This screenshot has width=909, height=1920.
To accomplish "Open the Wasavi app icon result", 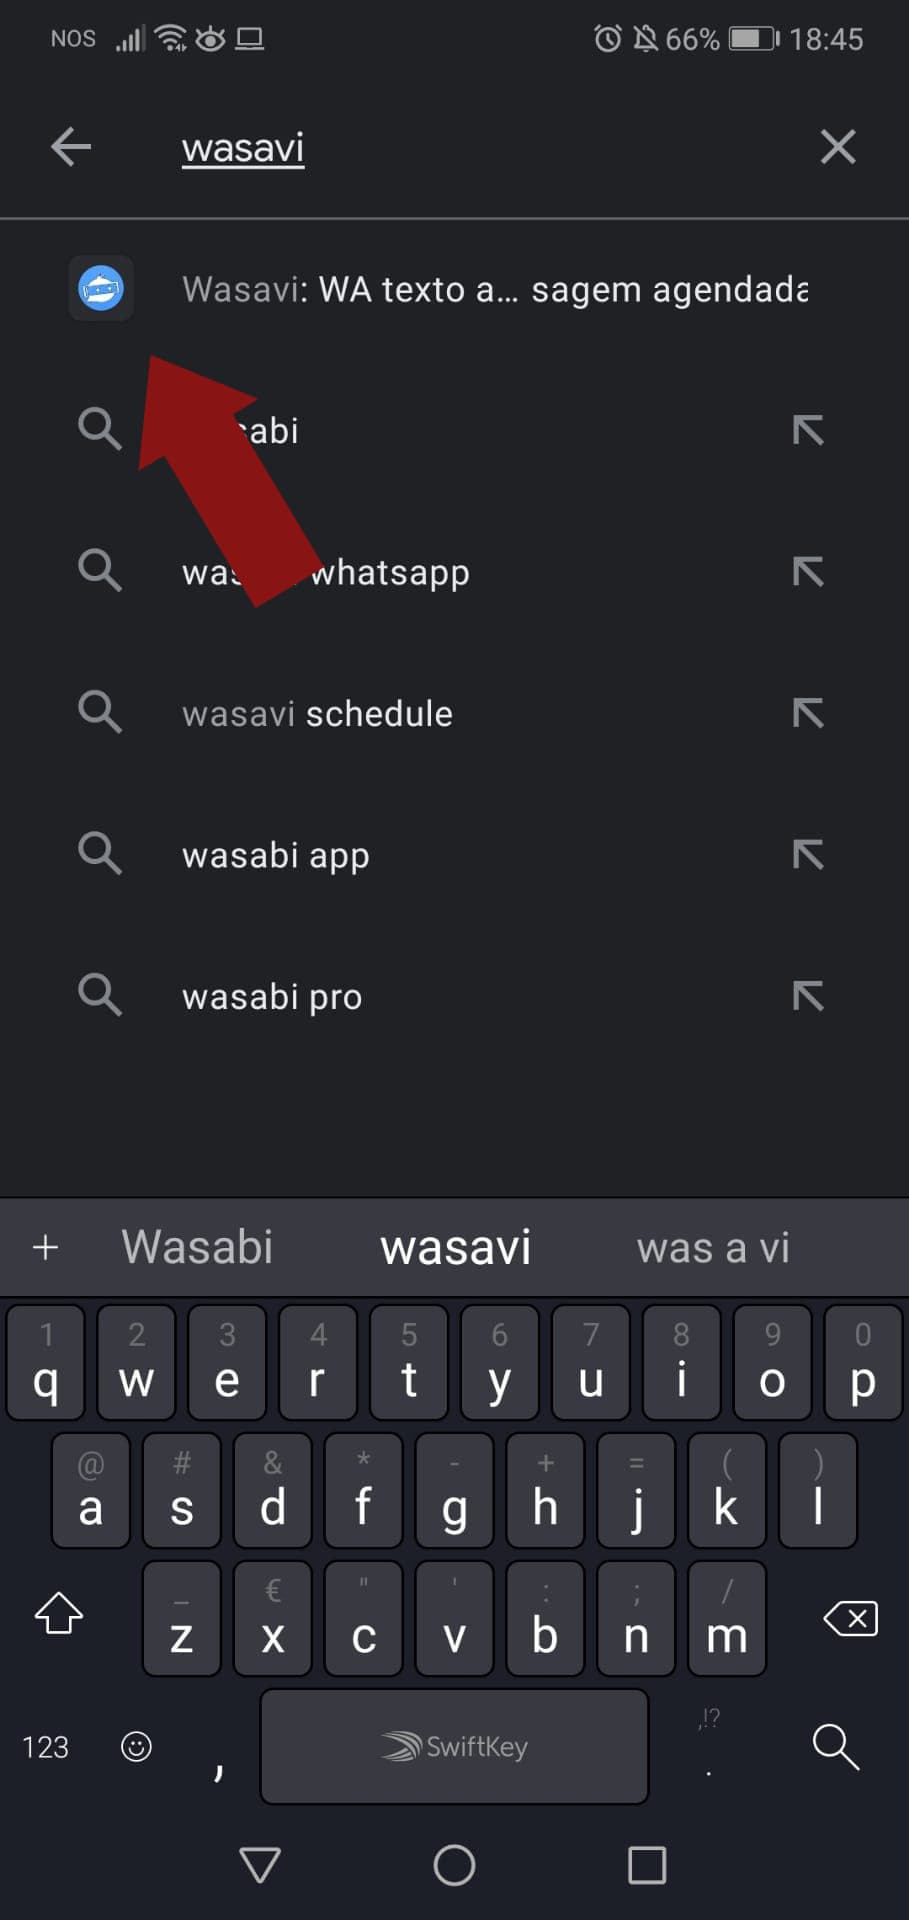I will pyautogui.click(x=101, y=289).
